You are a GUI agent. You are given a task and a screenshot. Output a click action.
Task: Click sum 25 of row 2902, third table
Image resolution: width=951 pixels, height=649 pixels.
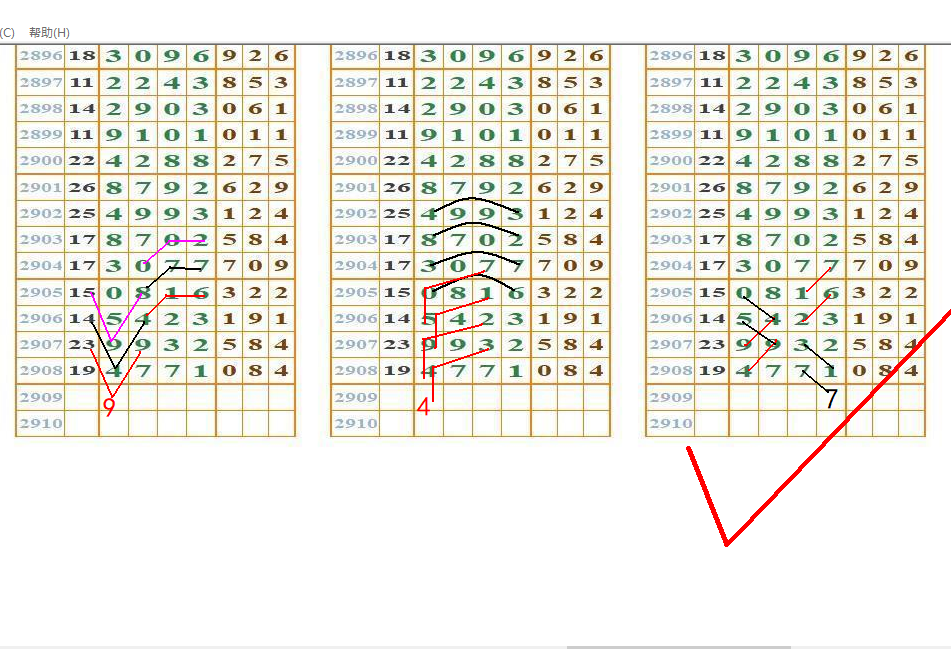tap(712, 214)
